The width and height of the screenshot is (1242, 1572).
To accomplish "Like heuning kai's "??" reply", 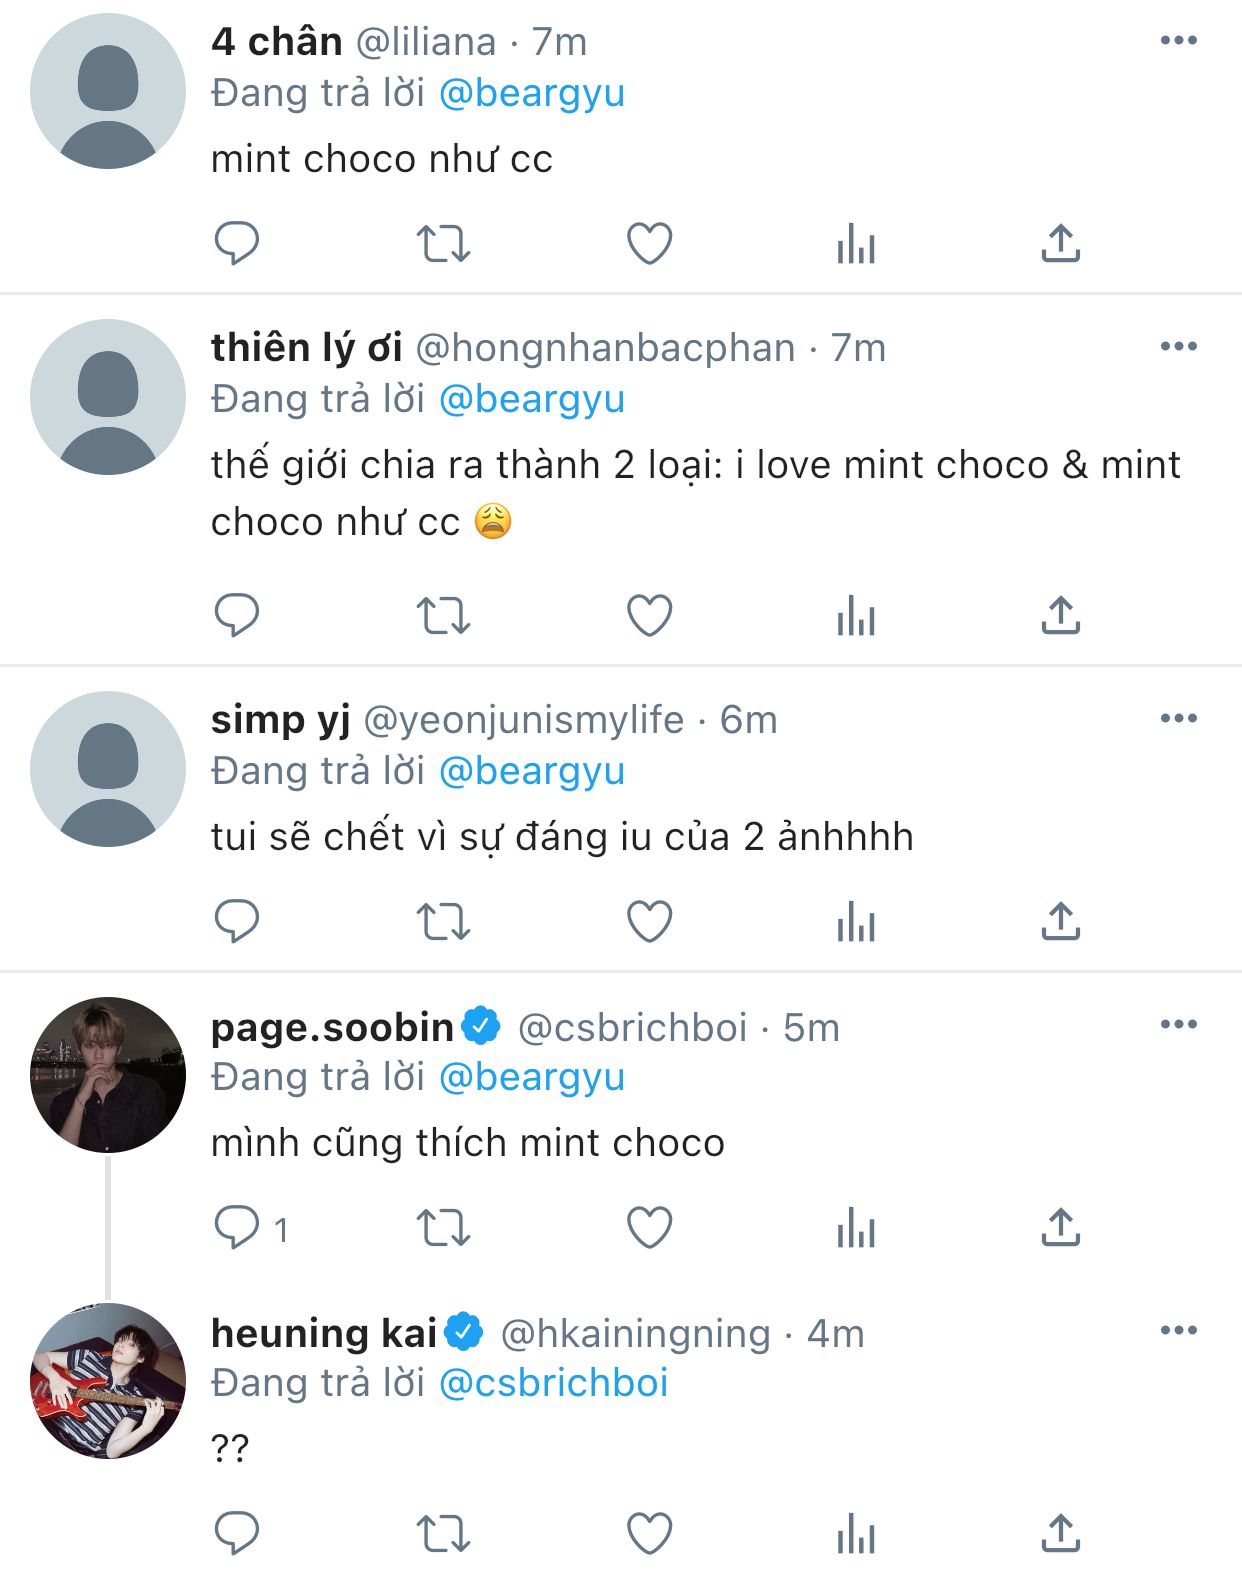I will click(649, 1533).
